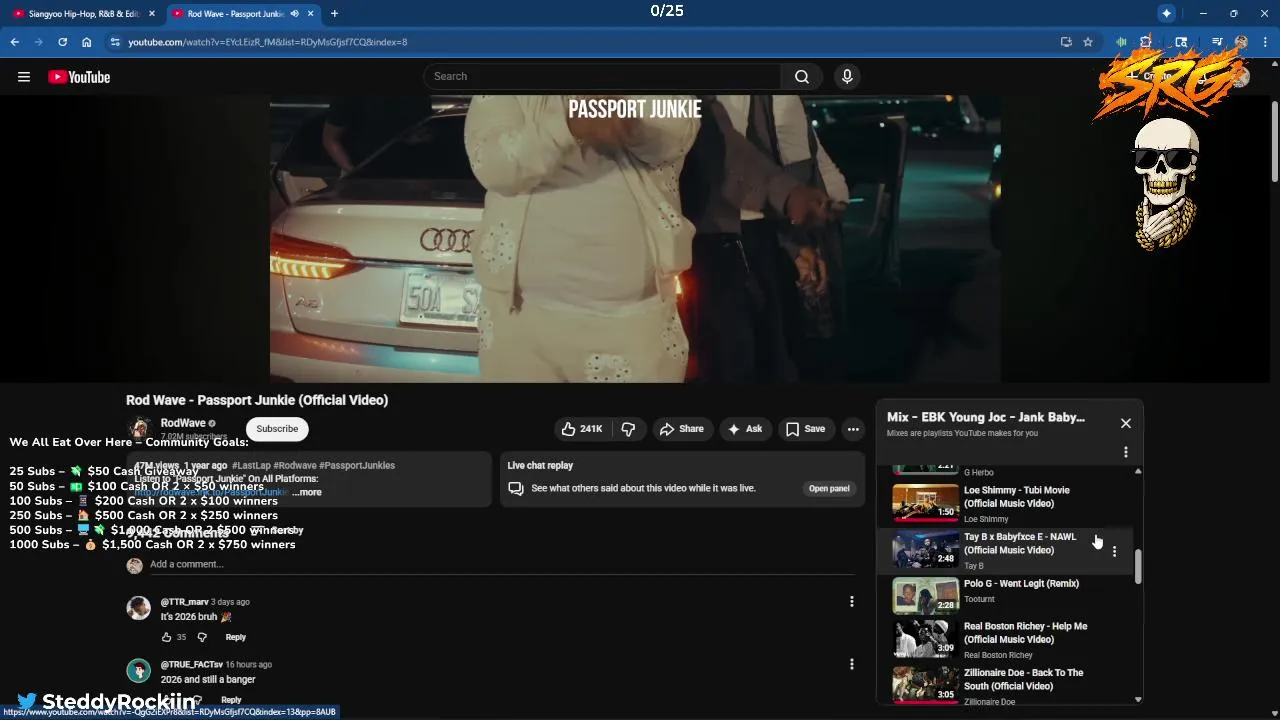Open the #PassportJunkies hashtag
This screenshot has height=720, width=1280.
[x=357, y=465]
